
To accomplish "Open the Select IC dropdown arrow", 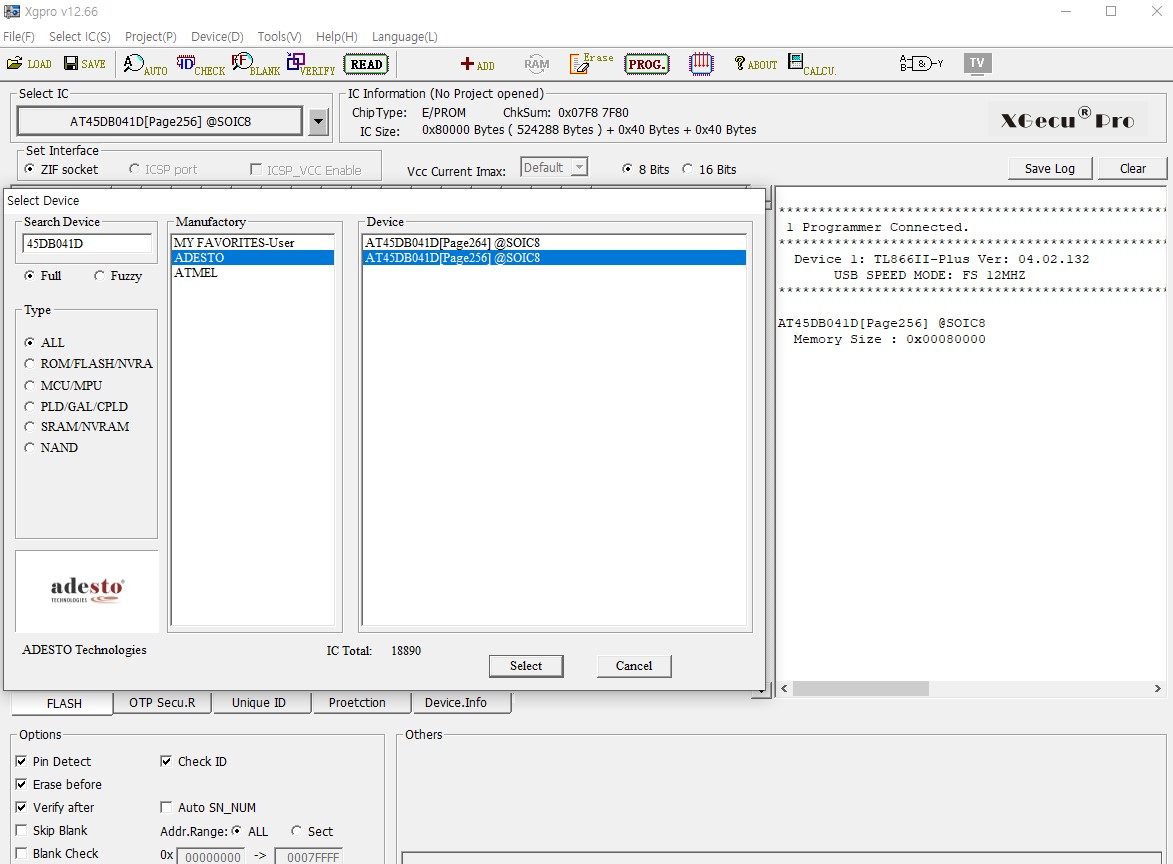I will click(318, 122).
